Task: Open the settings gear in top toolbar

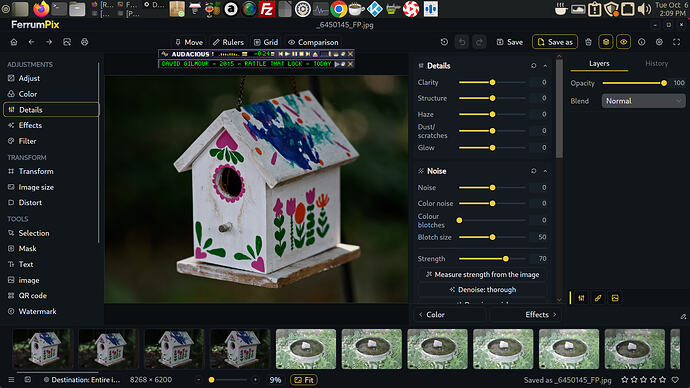Action: (x=659, y=42)
